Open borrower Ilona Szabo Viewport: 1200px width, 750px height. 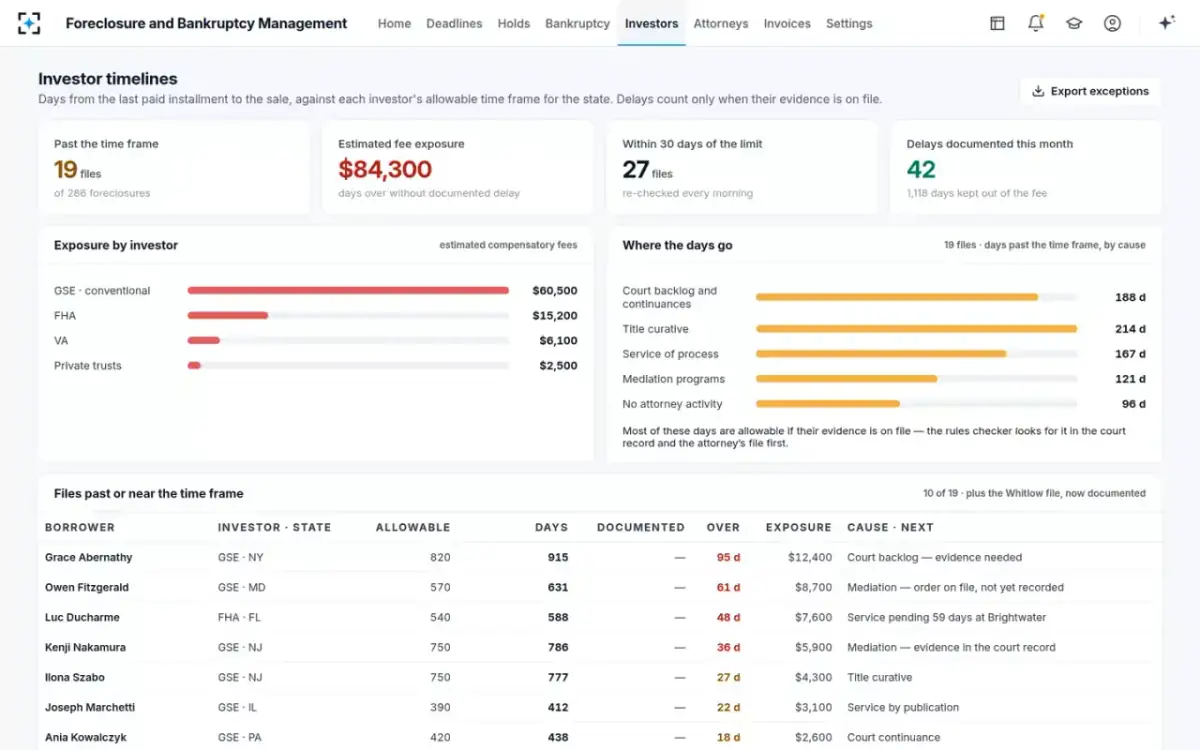coord(75,677)
